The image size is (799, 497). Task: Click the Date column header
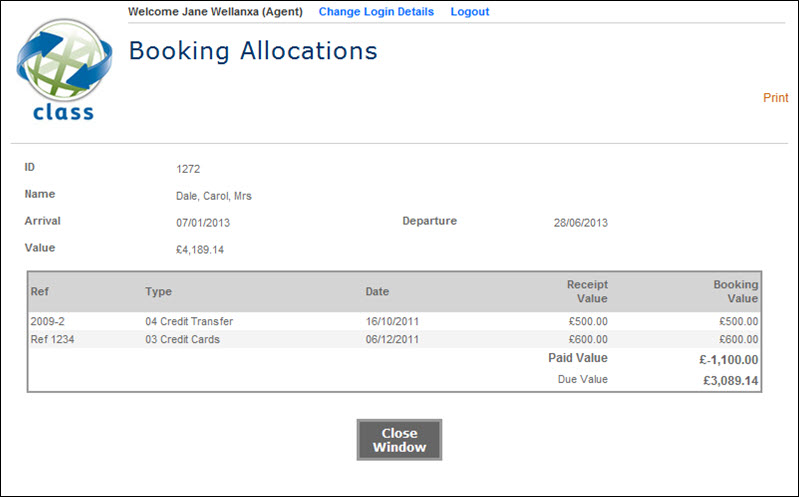[377, 292]
